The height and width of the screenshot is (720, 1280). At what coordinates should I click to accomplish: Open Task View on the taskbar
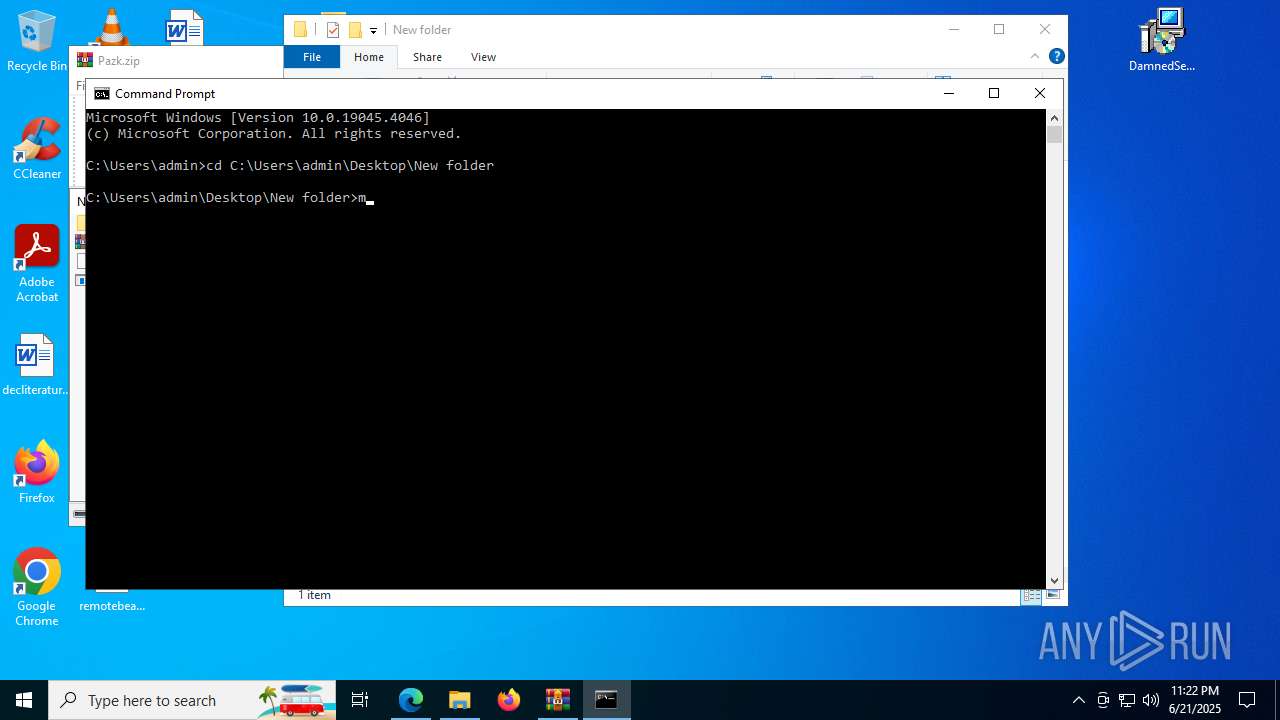coord(360,700)
